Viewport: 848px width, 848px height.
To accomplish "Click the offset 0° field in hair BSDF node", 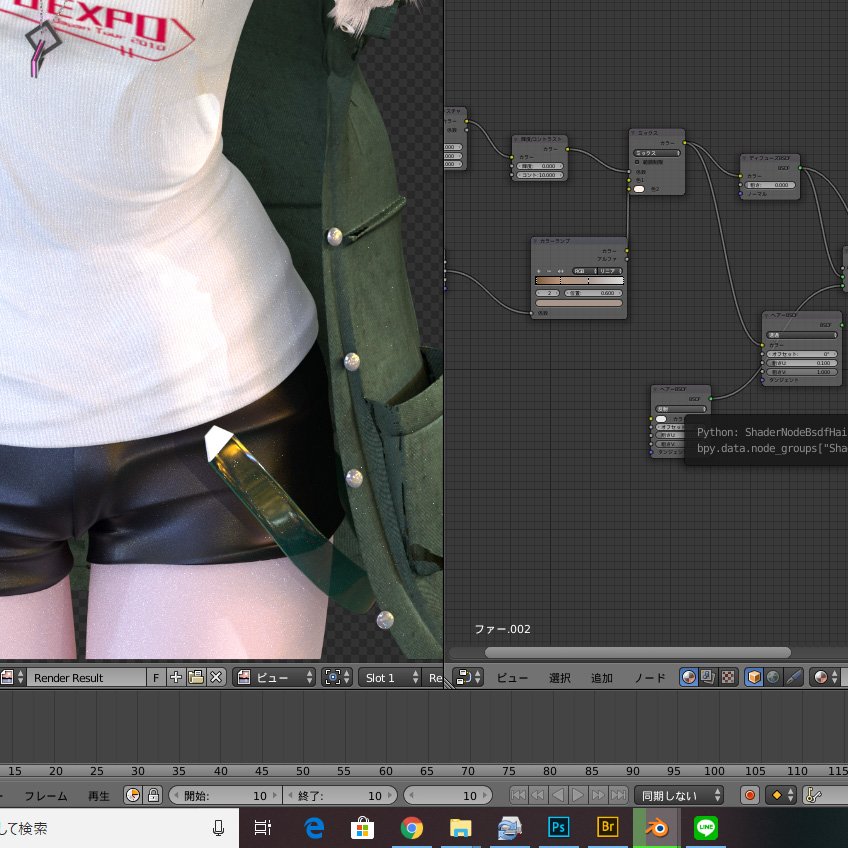I will (801, 354).
